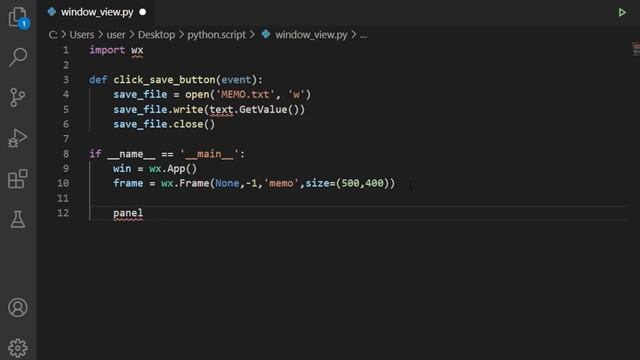
Task: Click 'GetValue' method on line 5
Action: pyautogui.click(x=263, y=109)
